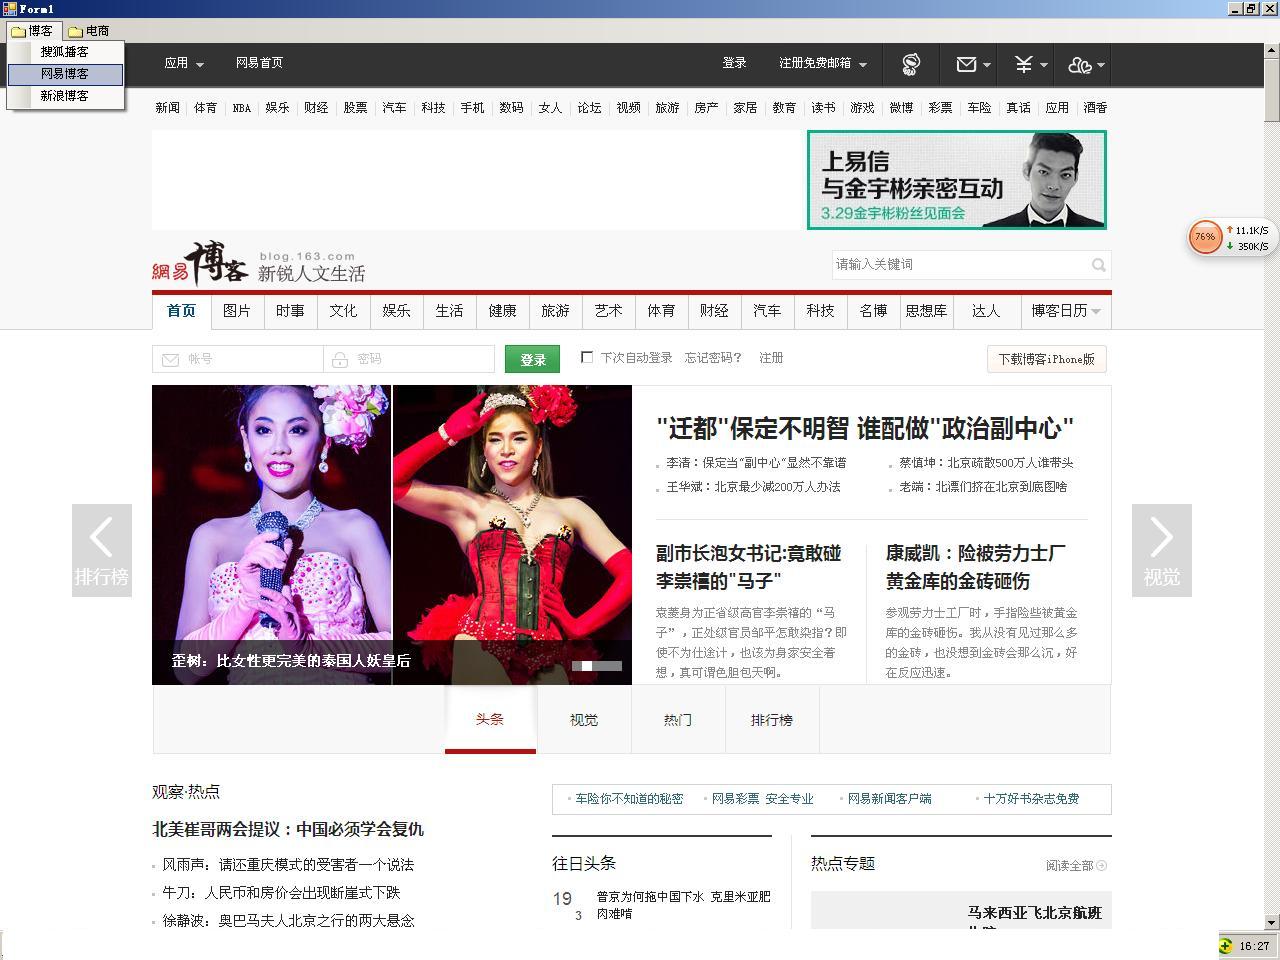Open the 歪树 泰国人妖皇后 slideshow image

point(392,535)
